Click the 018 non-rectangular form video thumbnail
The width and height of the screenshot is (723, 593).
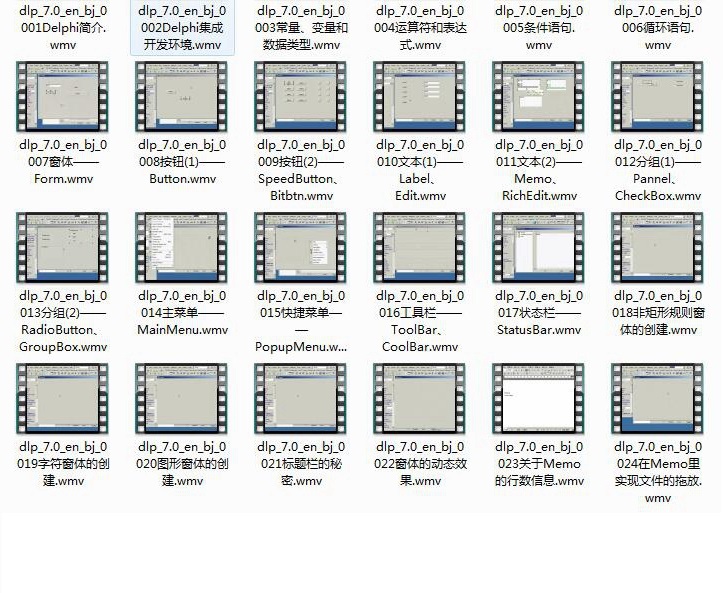[657, 246]
